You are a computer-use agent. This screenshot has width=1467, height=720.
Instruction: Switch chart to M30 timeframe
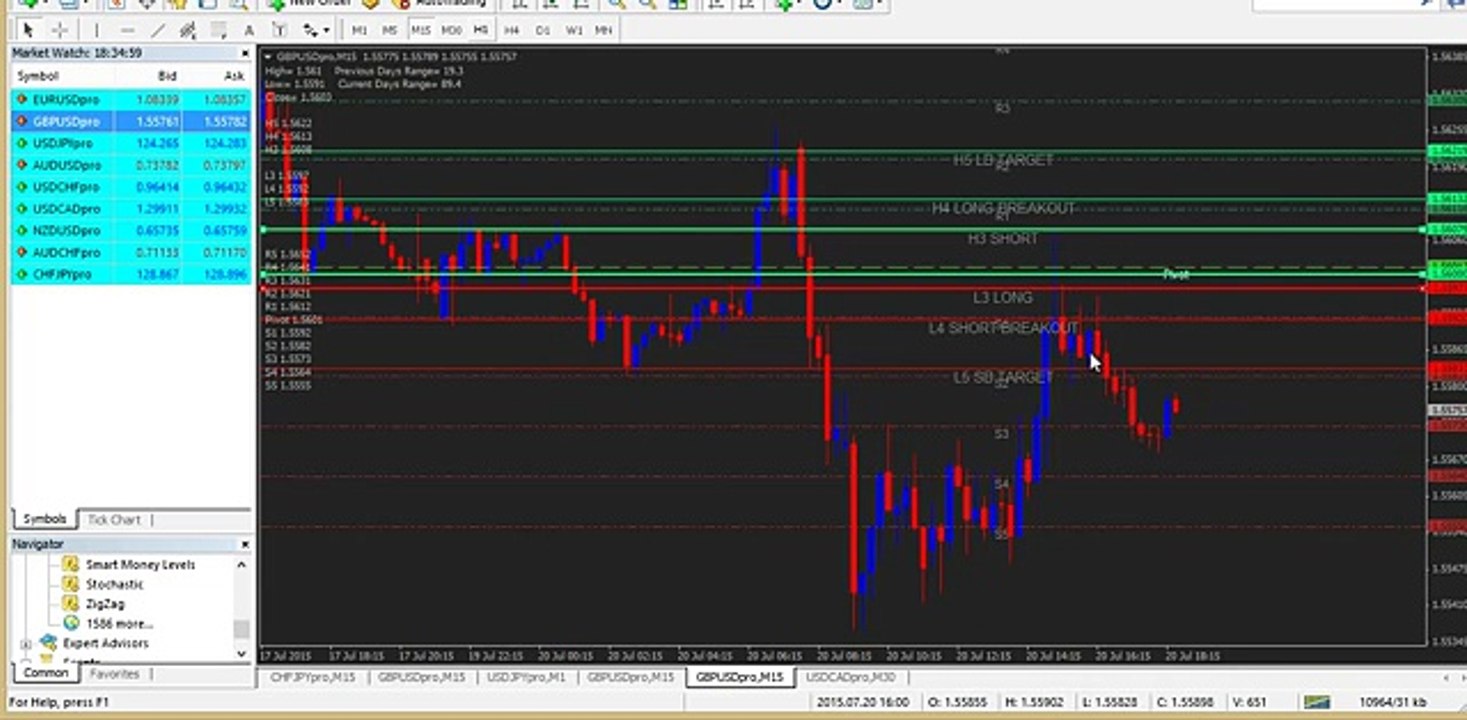(452, 30)
